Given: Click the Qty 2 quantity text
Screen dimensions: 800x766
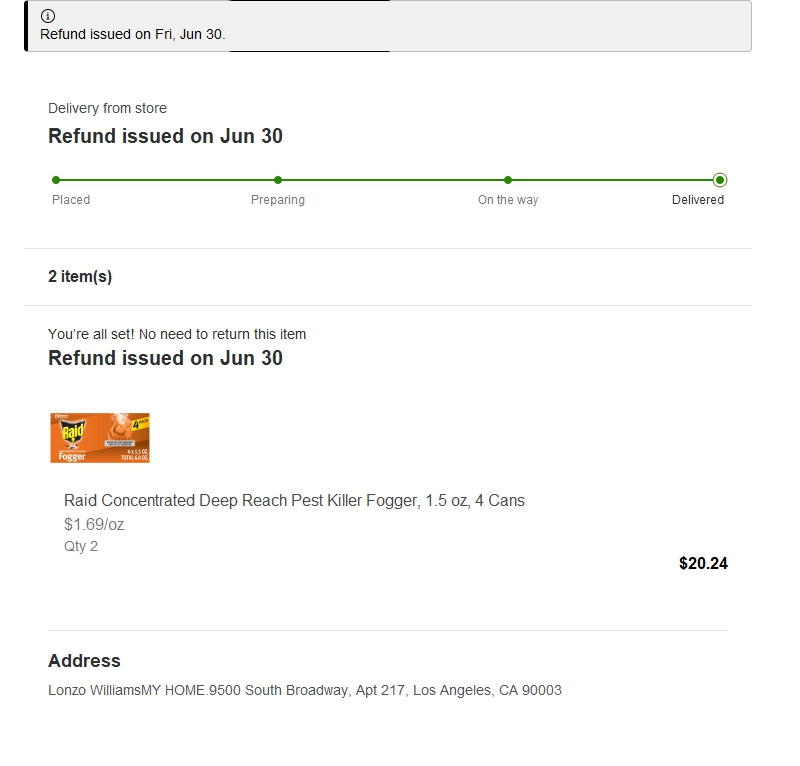Looking at the screenshot, I should pos(81,546).
